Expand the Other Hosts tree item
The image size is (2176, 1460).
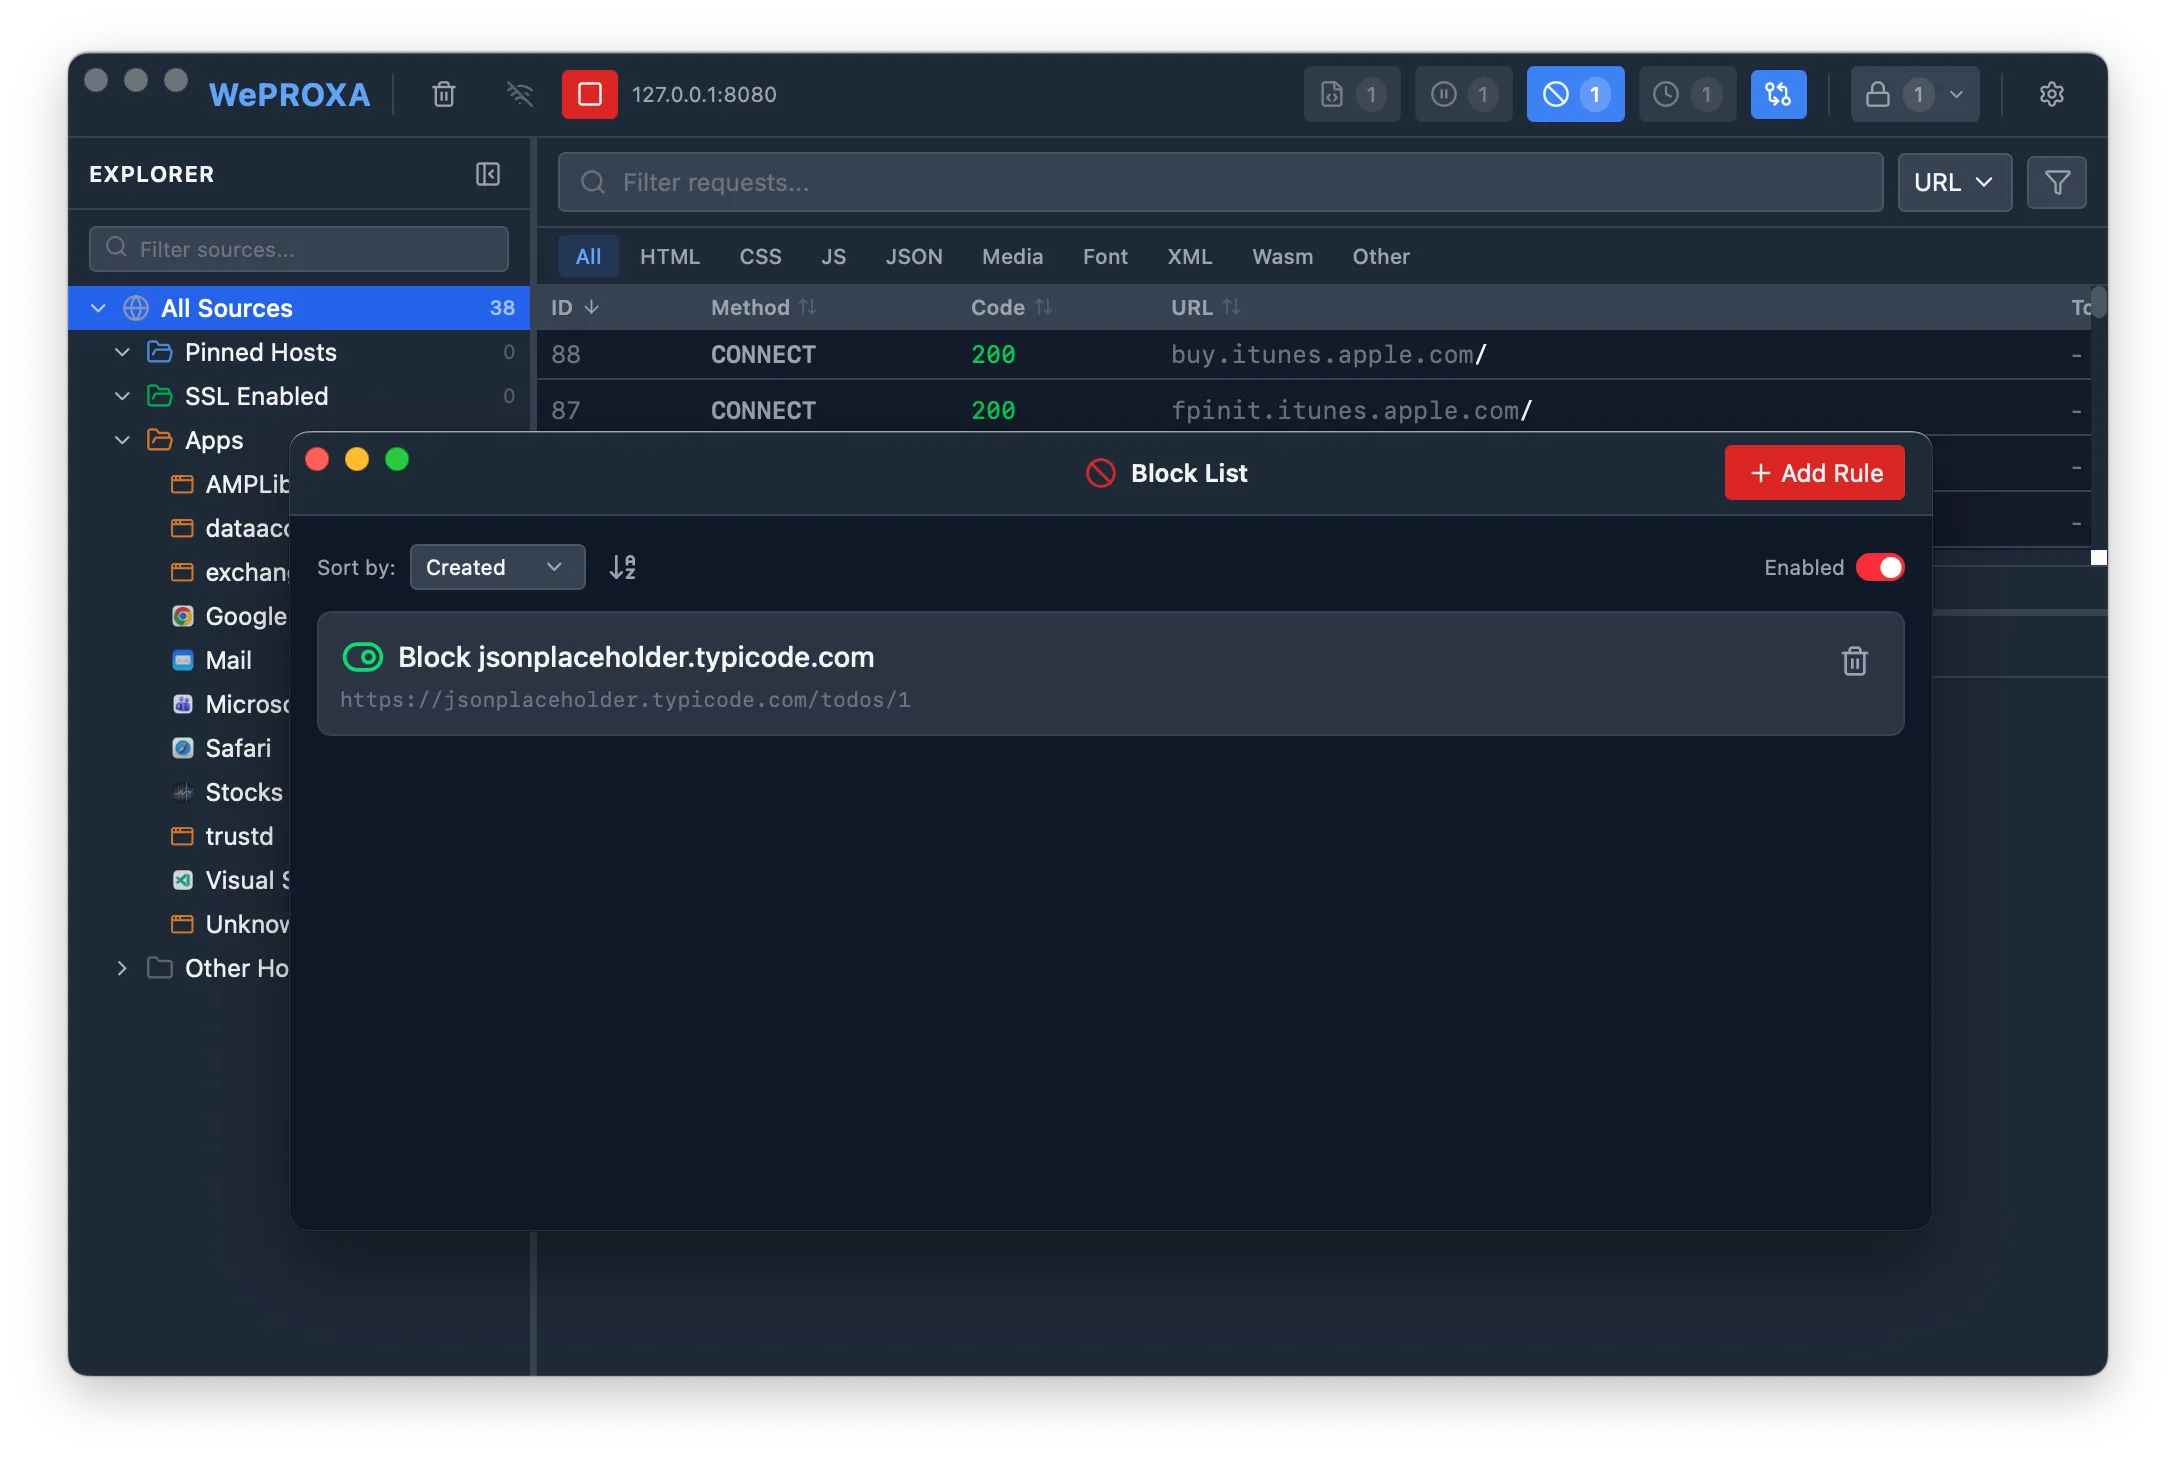(122, 968)
